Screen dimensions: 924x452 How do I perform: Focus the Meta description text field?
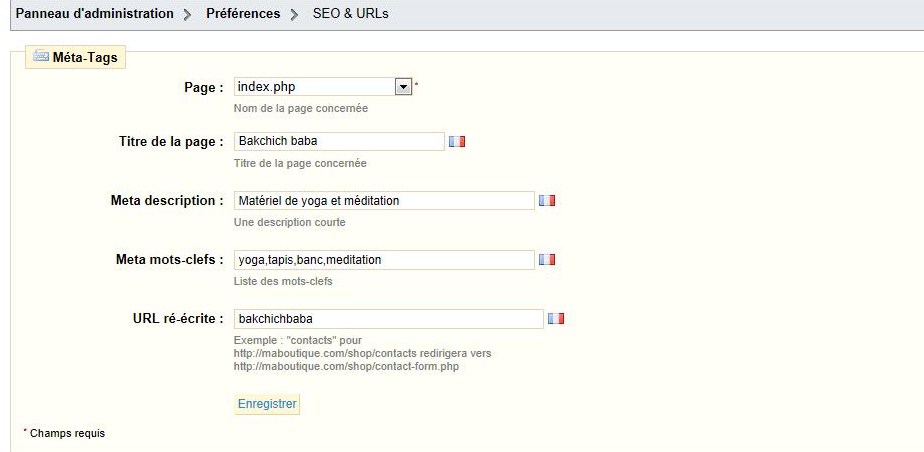(x=384, y=200)
